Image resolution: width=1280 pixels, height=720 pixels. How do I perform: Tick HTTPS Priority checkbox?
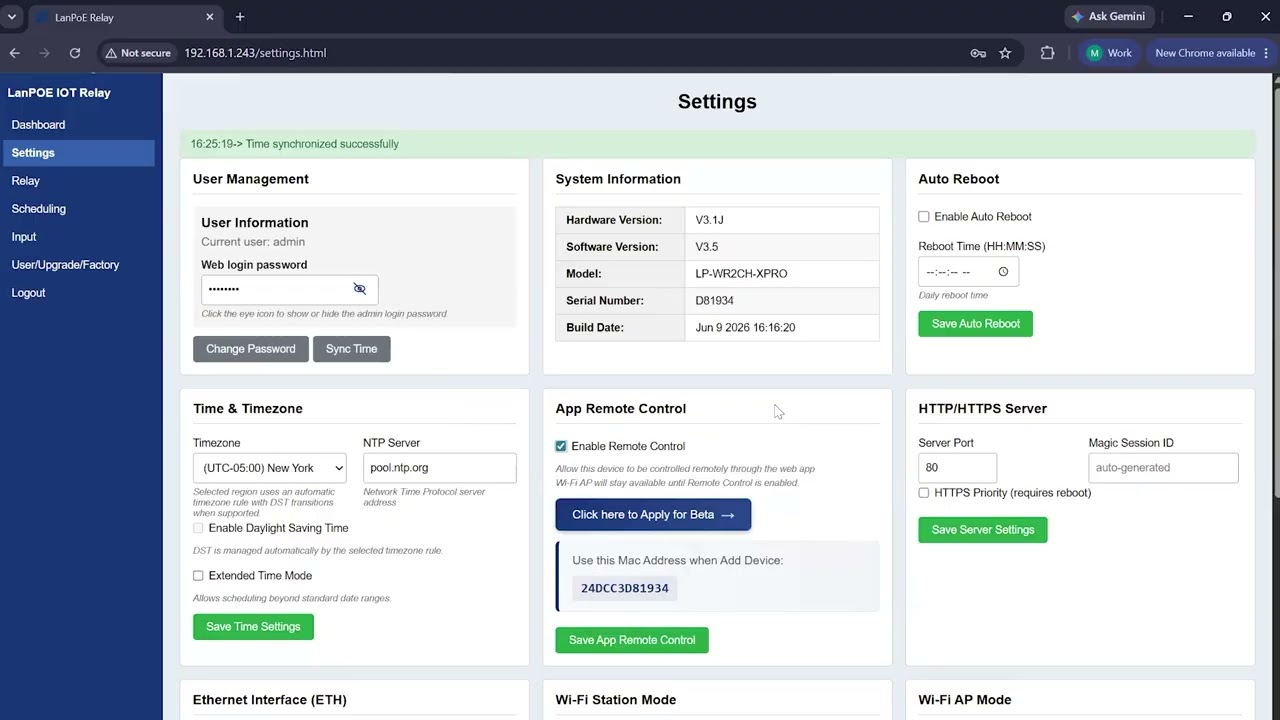pos(924,493)
